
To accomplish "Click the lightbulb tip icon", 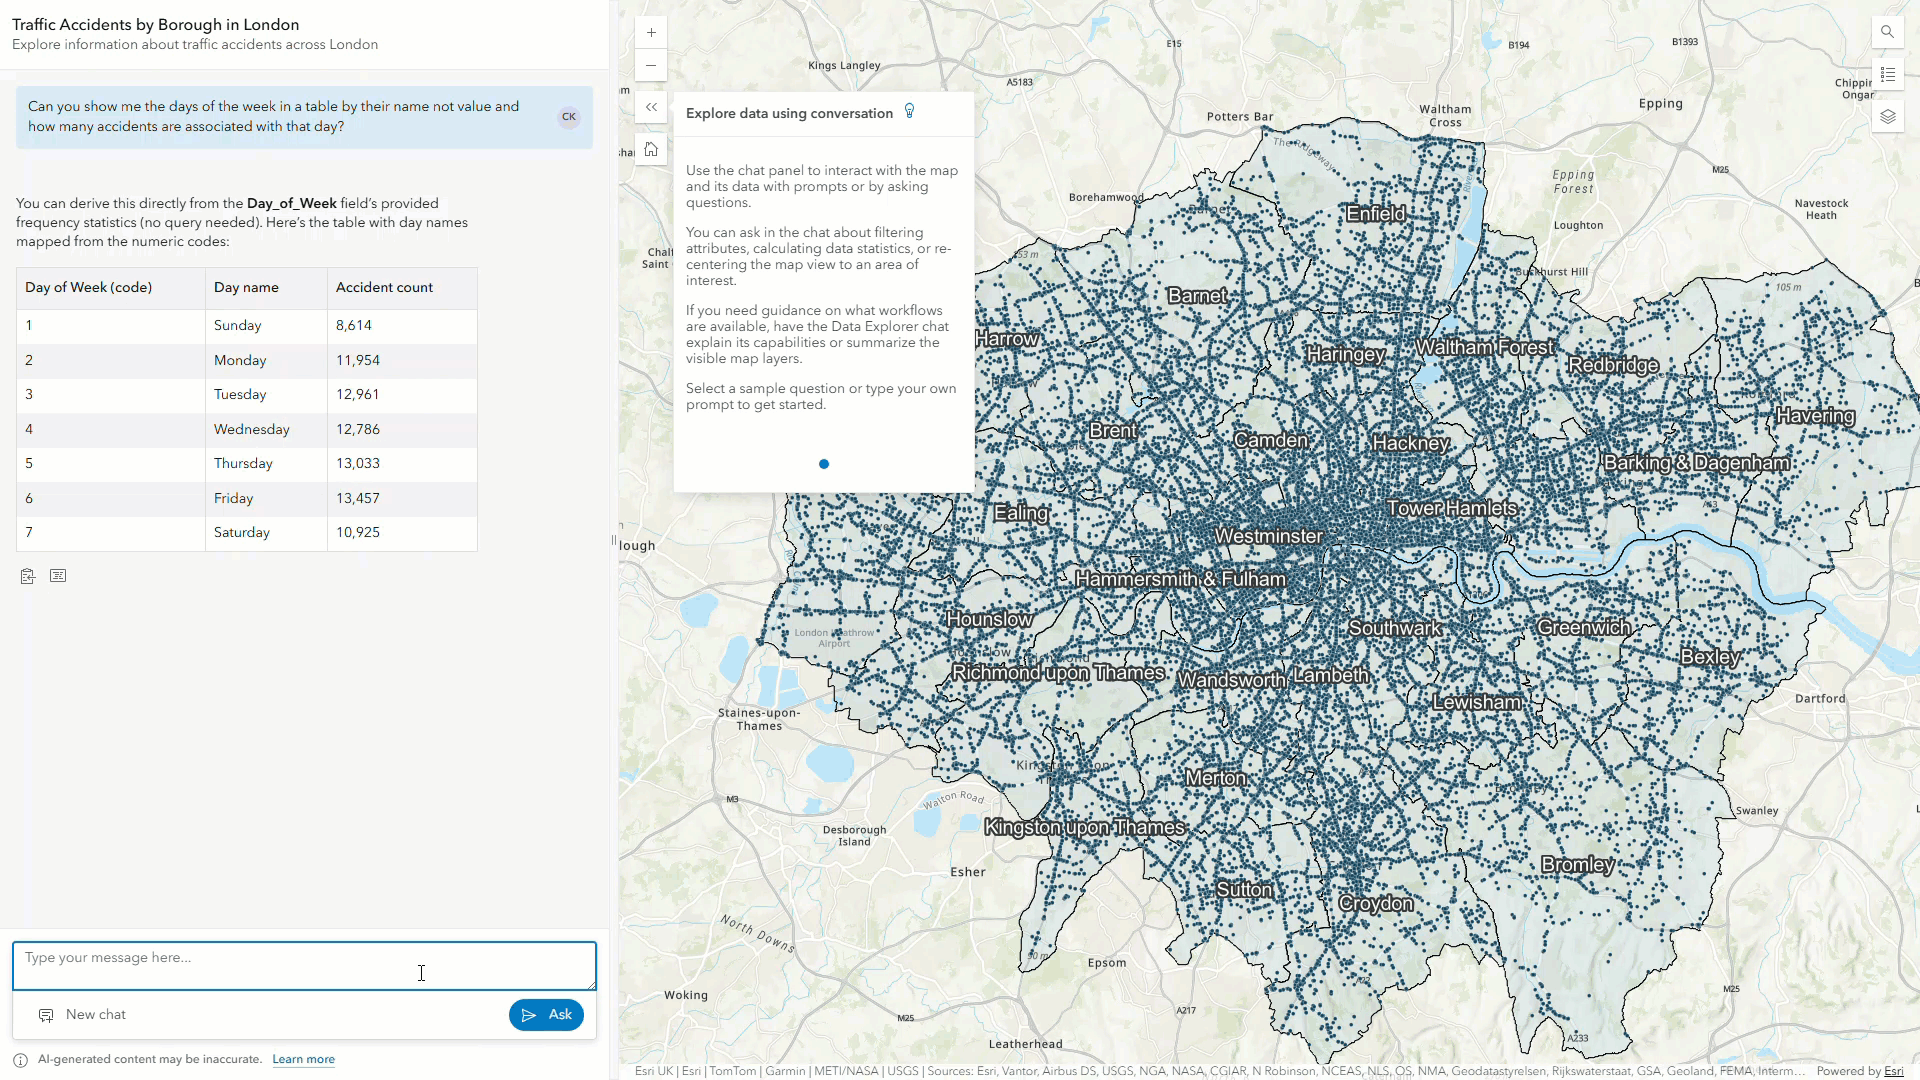I will pos(909,111).
